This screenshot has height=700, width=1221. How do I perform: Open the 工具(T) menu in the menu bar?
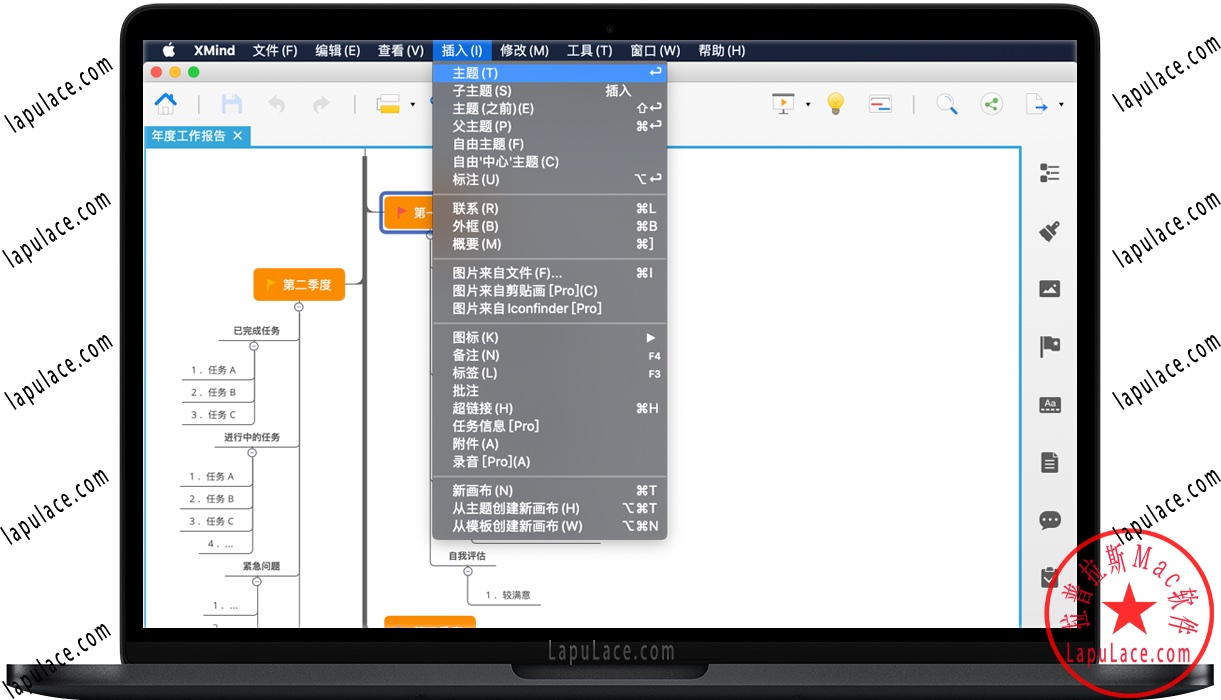point(590,50)
